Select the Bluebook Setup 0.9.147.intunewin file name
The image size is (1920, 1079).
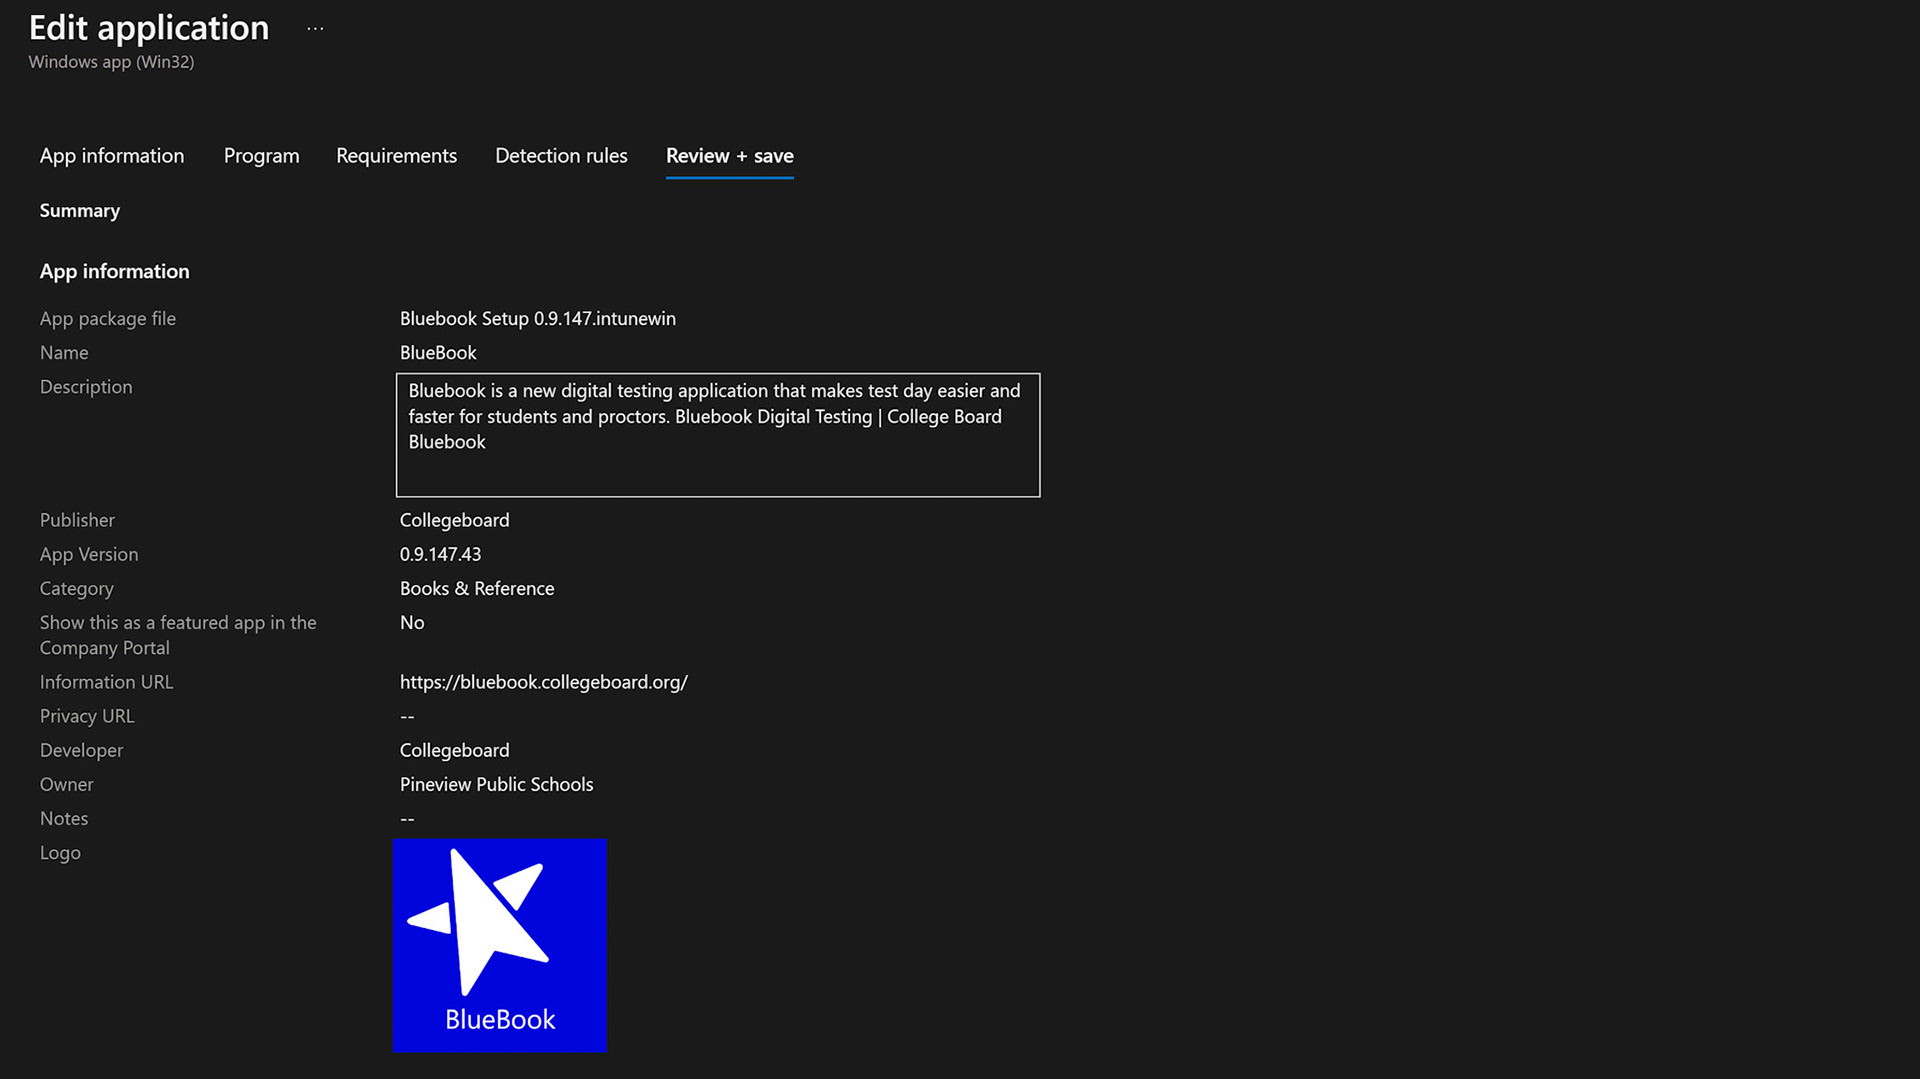(x=538, y=319)
